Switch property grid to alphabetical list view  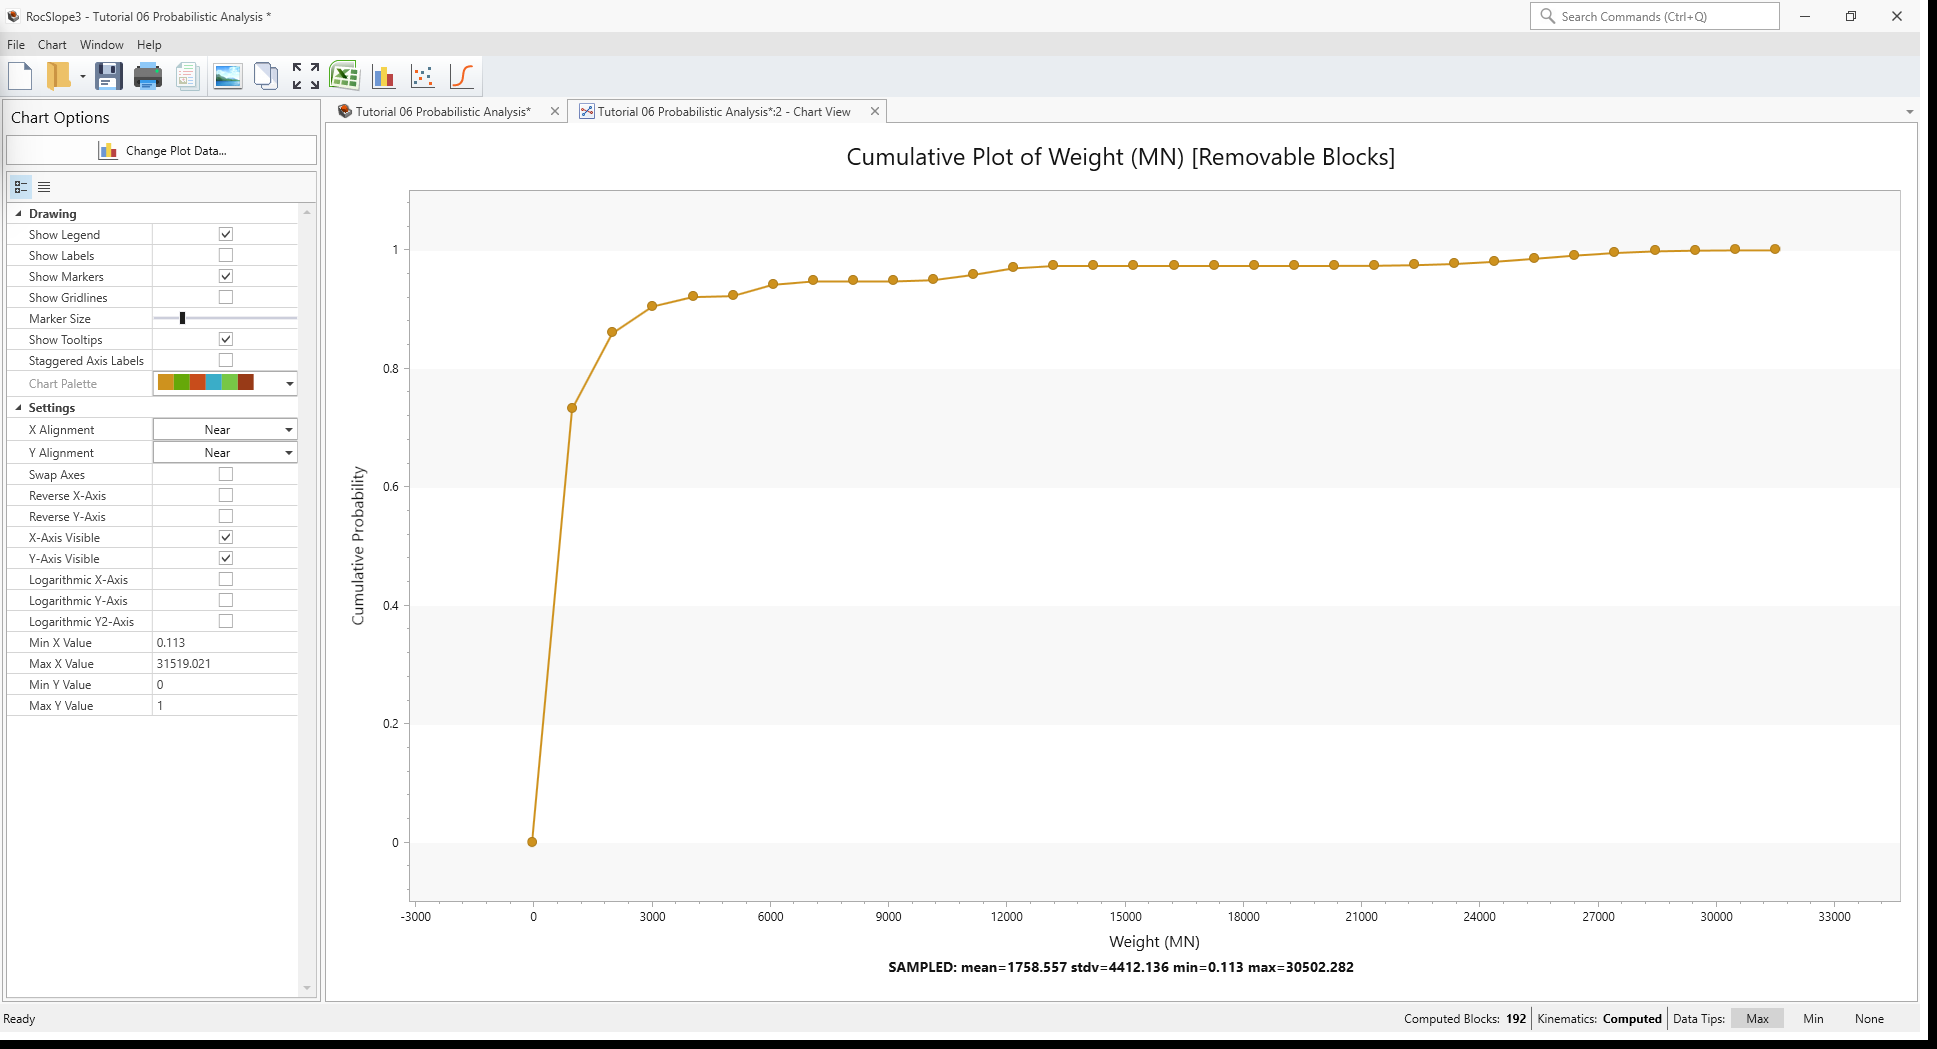pos(44,187)
